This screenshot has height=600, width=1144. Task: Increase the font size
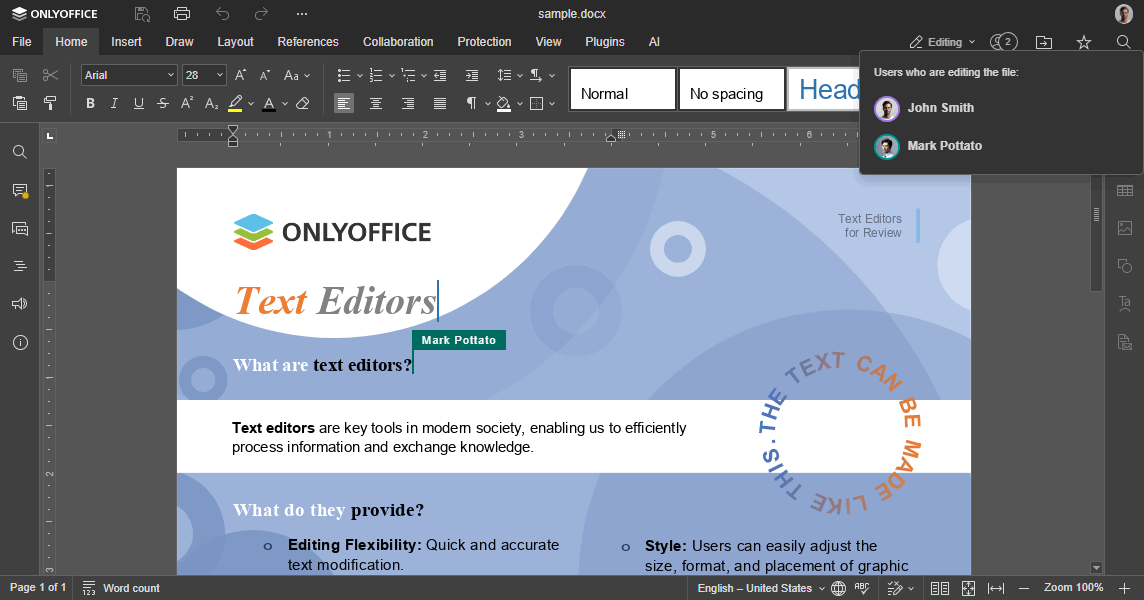[240, 75]
